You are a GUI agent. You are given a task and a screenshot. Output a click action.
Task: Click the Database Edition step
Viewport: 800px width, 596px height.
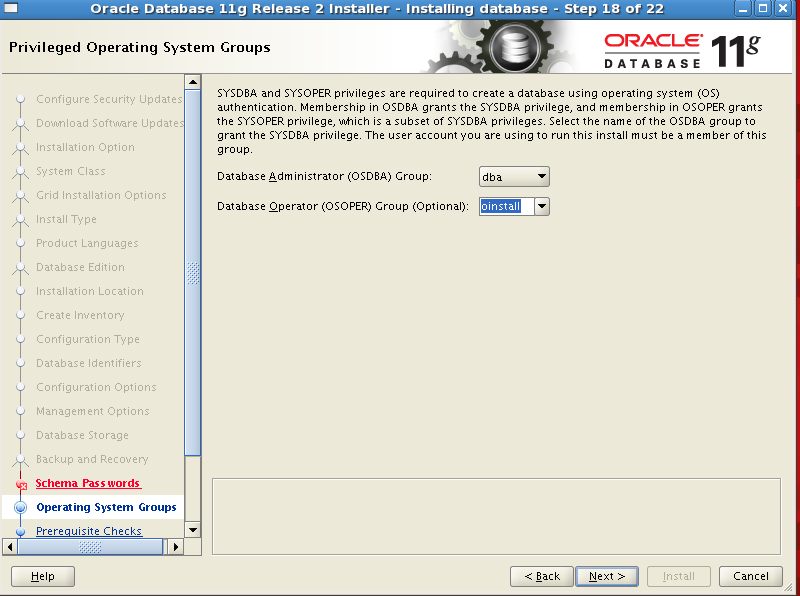[80, 267]
